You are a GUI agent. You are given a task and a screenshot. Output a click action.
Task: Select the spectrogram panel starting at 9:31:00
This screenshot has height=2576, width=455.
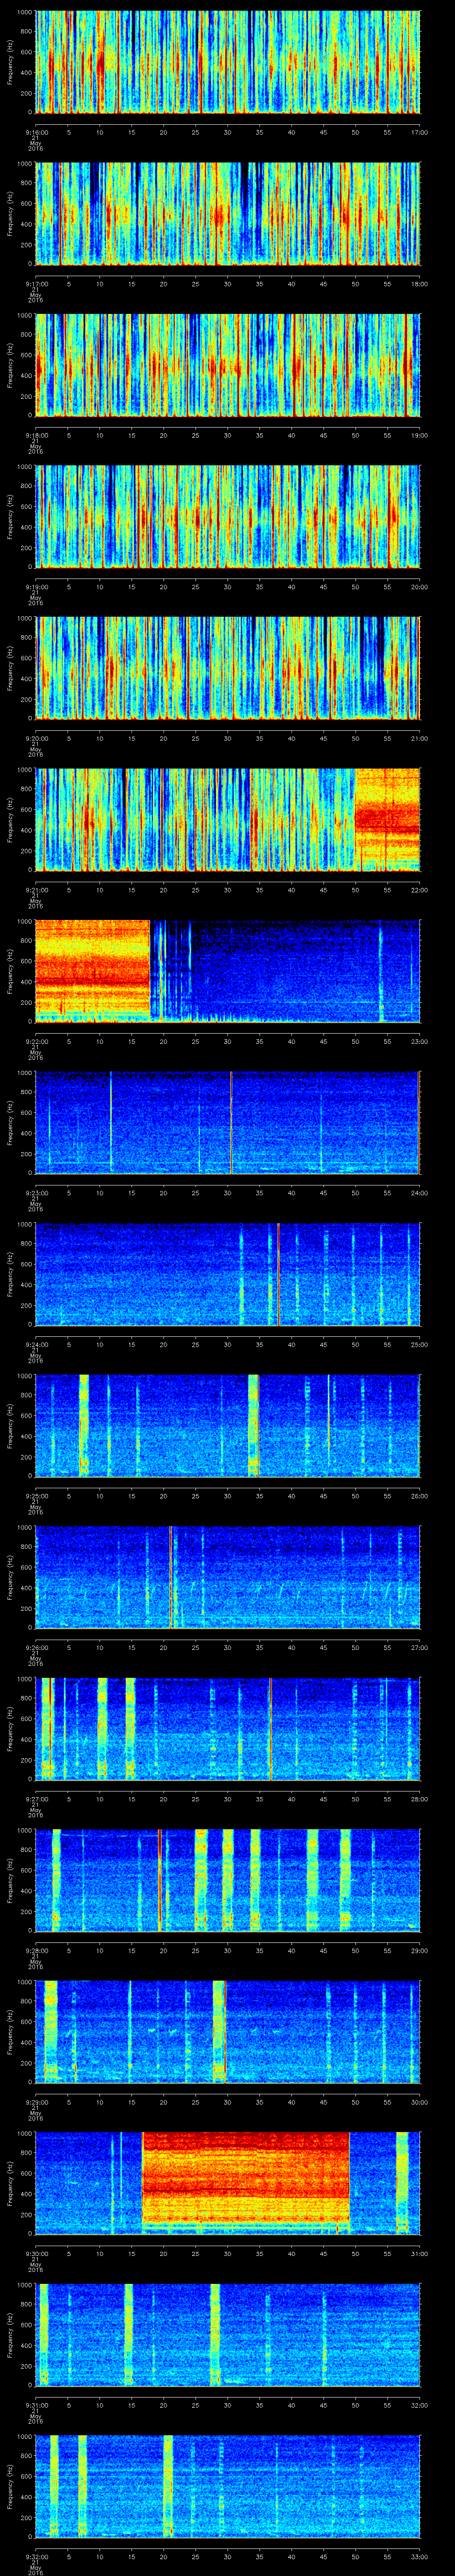pyautogui.click(x=227, y=2334)
